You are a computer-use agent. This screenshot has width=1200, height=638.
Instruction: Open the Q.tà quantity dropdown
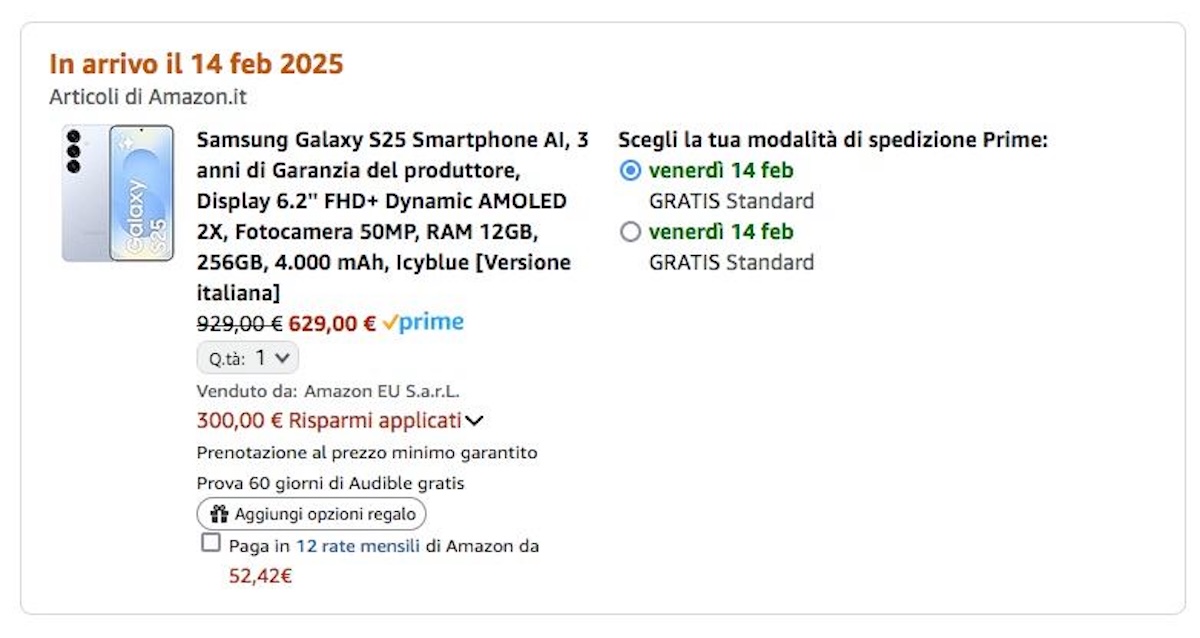coord(247,357)
